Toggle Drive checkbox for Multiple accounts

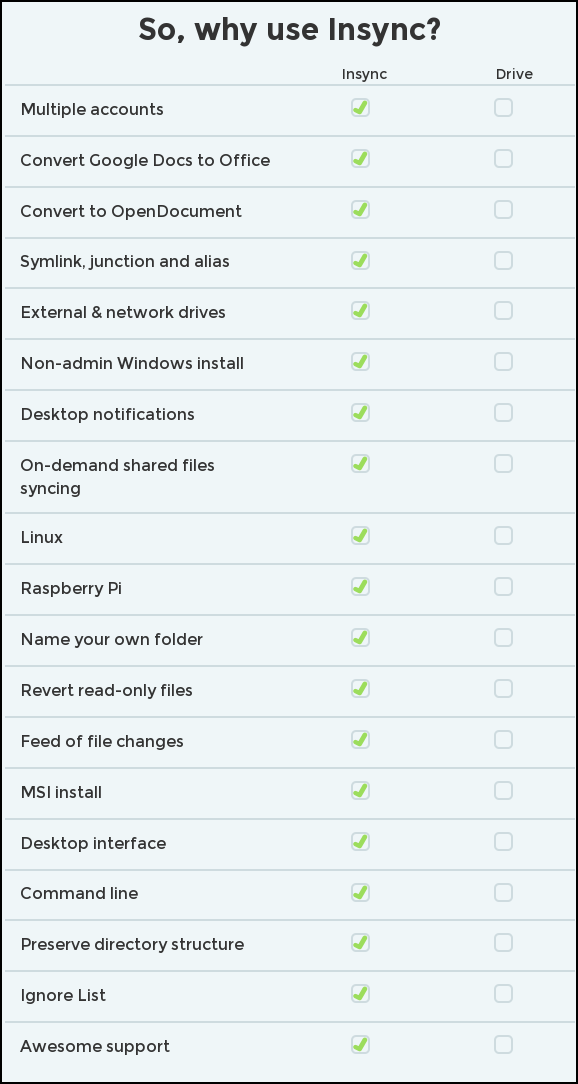pos(503,108)
